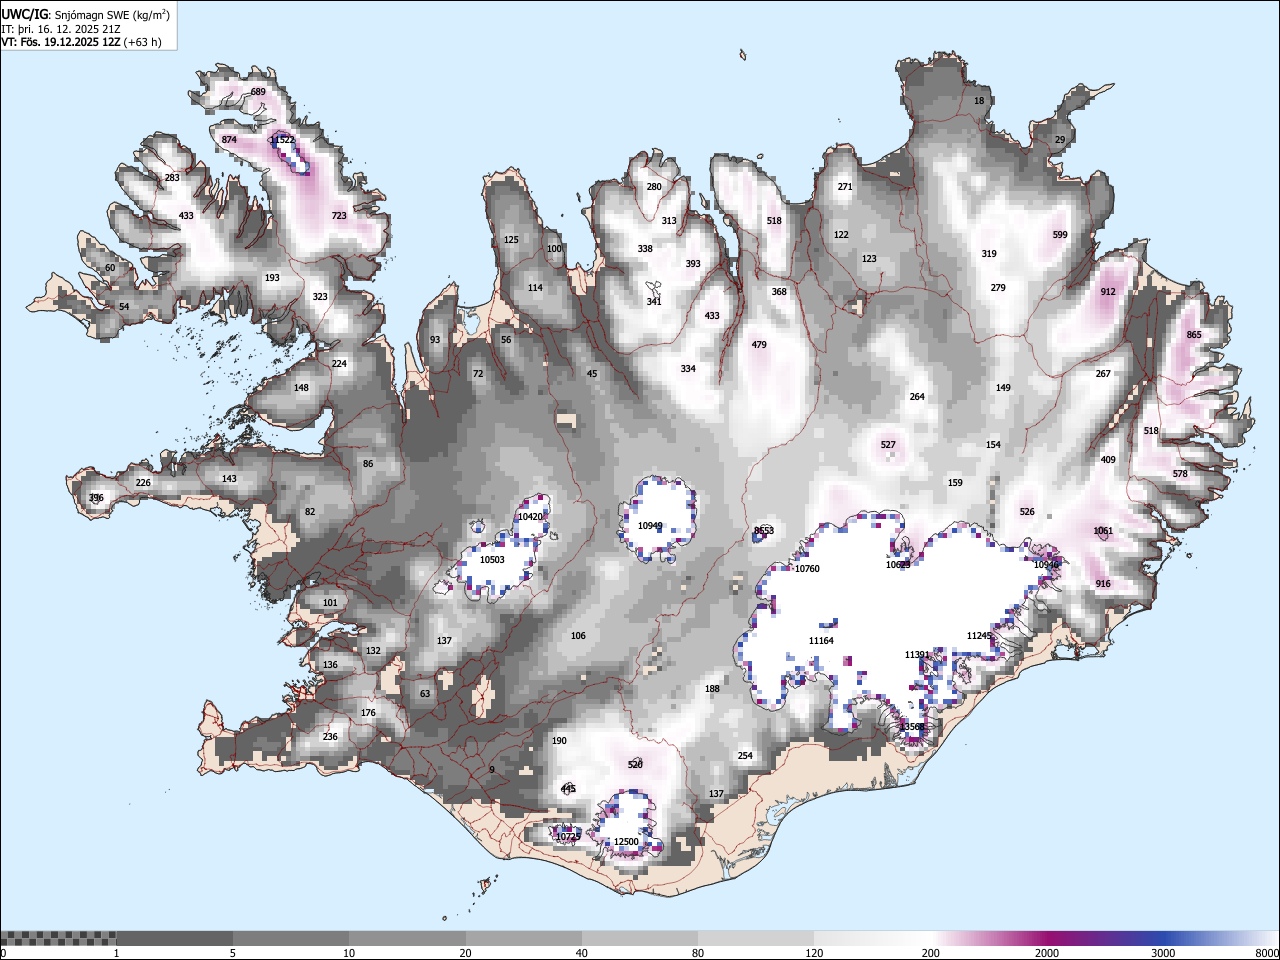Click the value label '54'
The height and width of the screenshot is (960, 1280).
pyautogui.click(x=124, y=307)
